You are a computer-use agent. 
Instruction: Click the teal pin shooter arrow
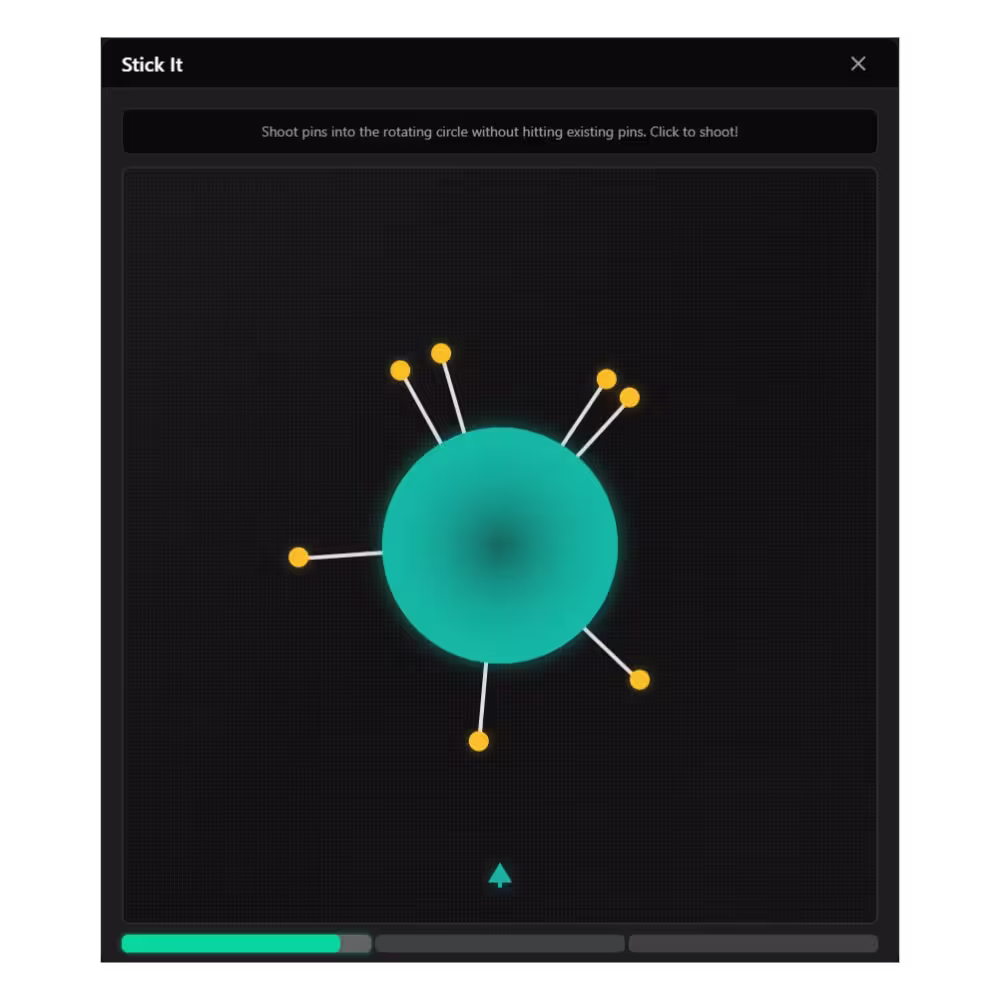click(x=500, y=875)
